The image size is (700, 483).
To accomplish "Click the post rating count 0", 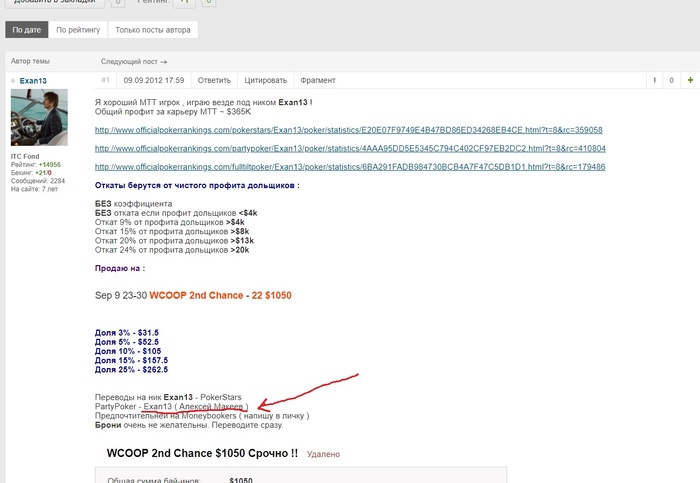I will point(671,80).
